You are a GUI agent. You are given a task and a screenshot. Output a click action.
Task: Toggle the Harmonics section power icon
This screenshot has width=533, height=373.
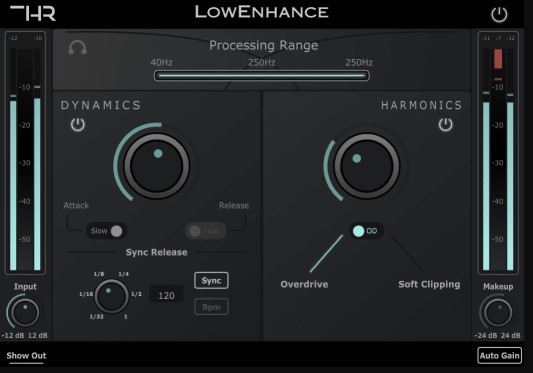click(x=445, y=124)
